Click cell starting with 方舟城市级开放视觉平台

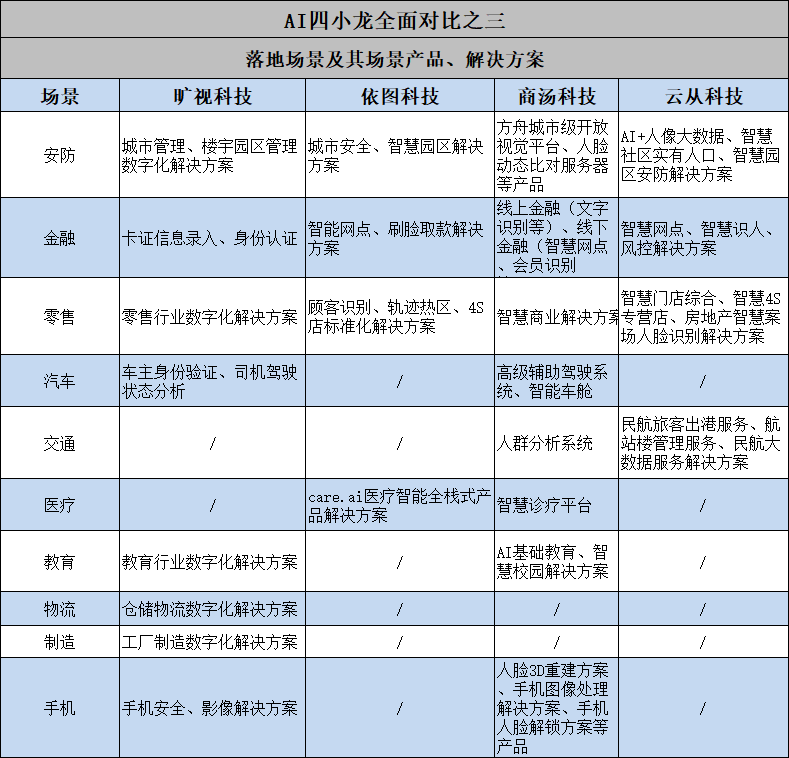[557, 155]
